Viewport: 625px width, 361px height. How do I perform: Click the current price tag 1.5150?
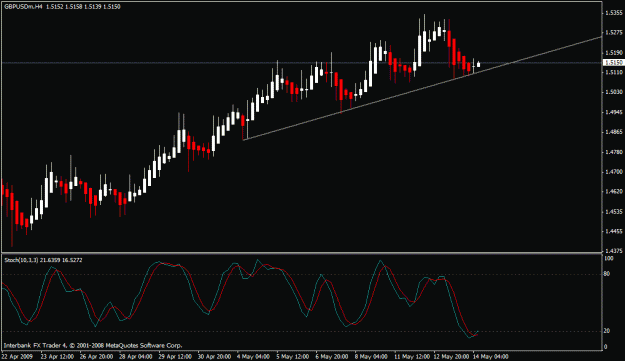[x=613, y=63]
